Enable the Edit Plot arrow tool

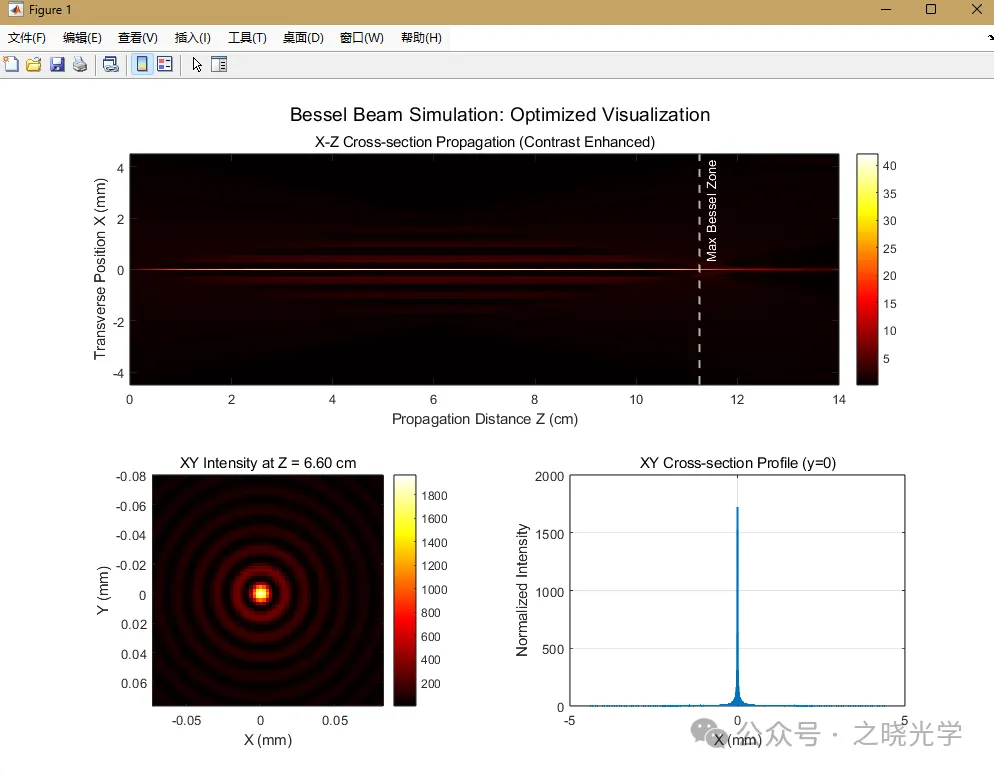197,65
